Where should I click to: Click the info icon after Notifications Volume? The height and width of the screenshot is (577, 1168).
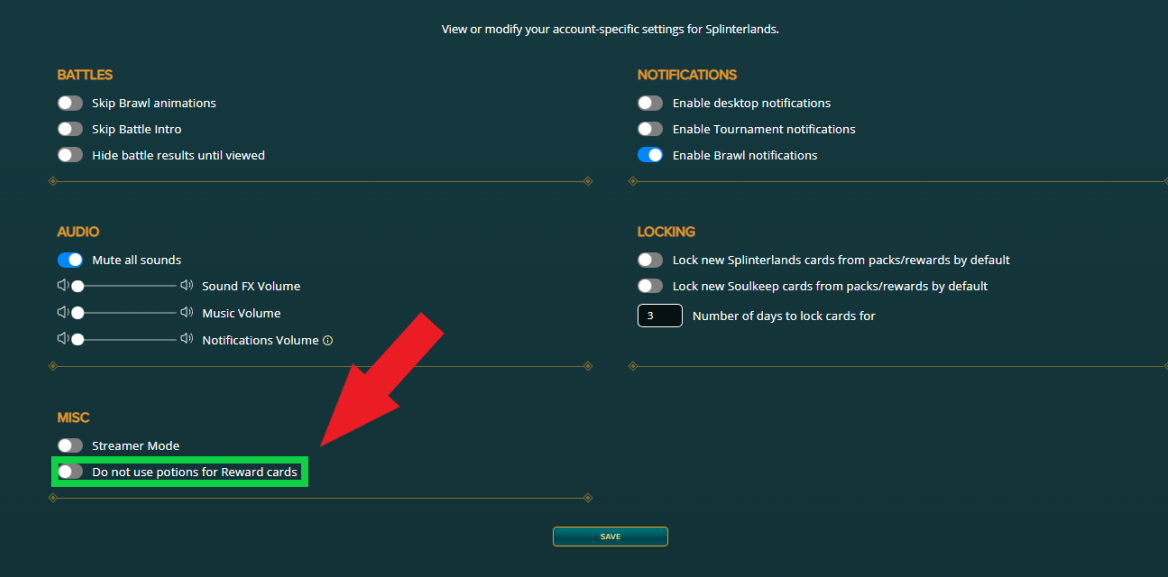[x=328, y=340]
